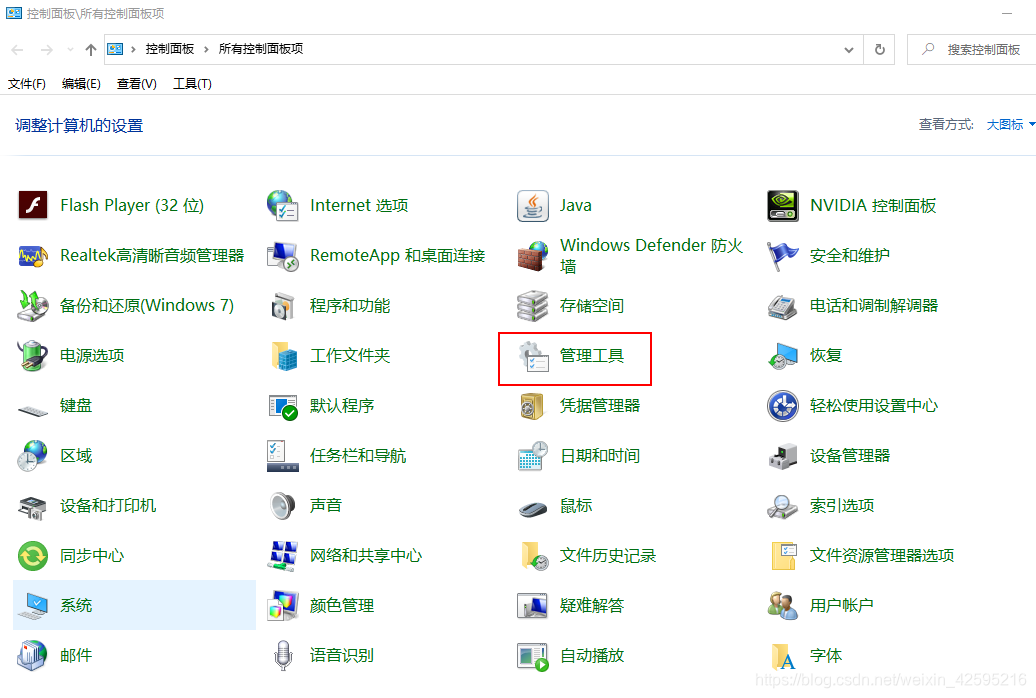Open the 字体 fonts folder icon
1036x698 pixels.
coord(783,656)
